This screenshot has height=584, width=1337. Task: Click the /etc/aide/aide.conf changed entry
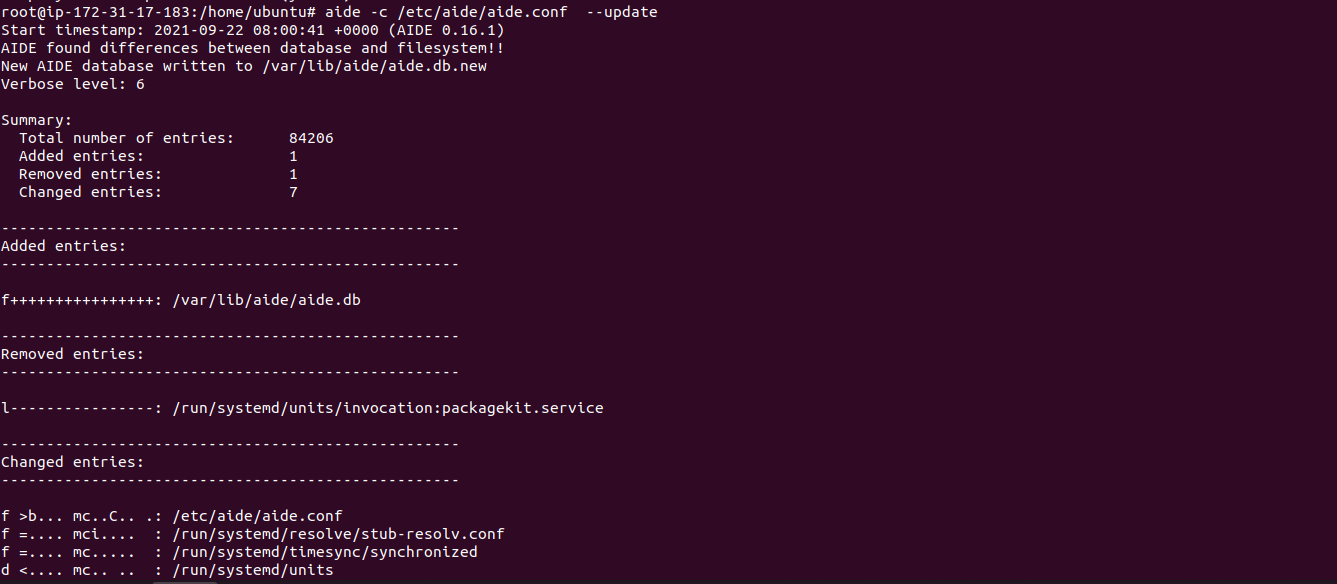tap(258, 516)
